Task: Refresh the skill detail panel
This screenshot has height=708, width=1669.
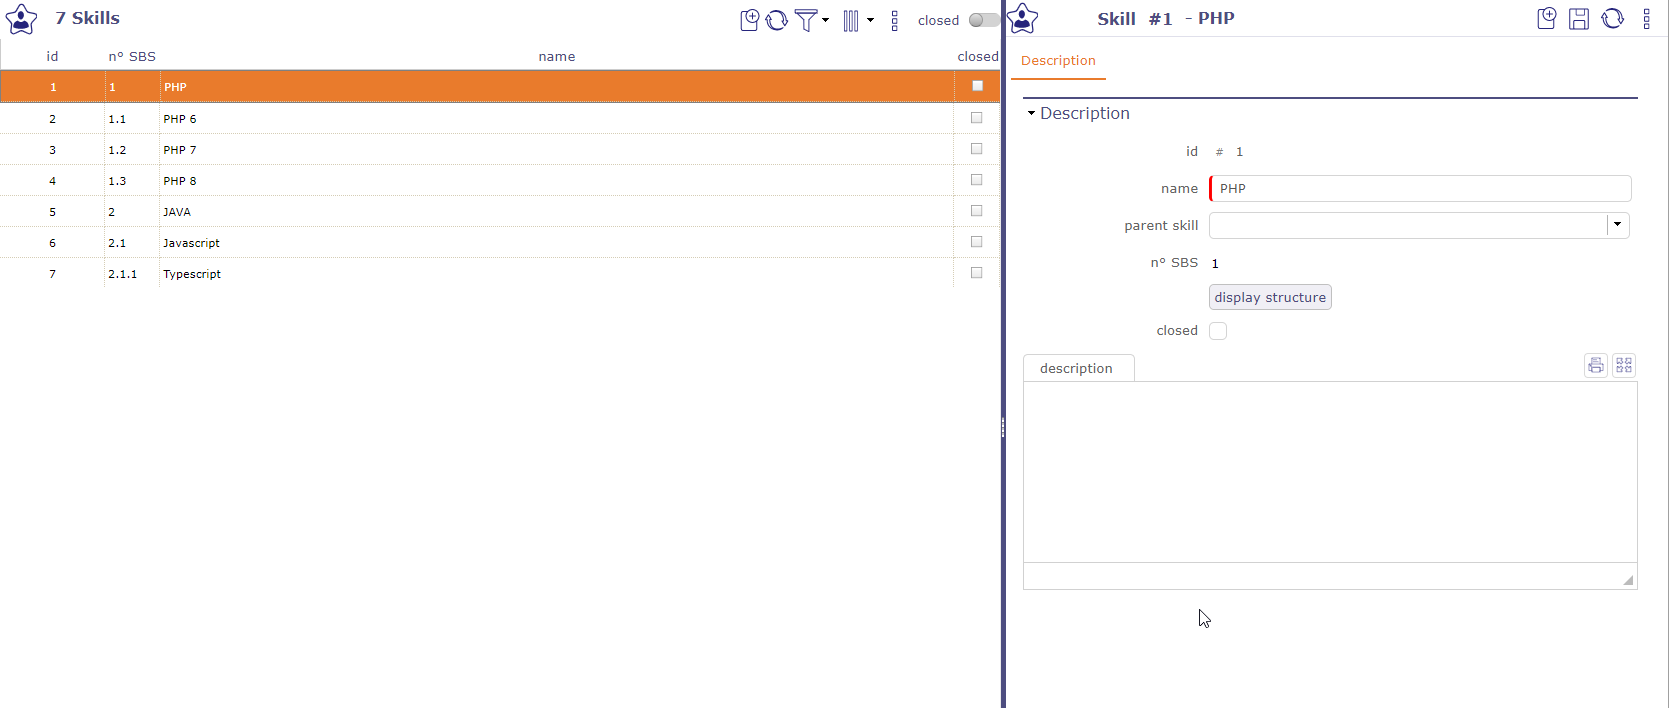Action: 1613,18
